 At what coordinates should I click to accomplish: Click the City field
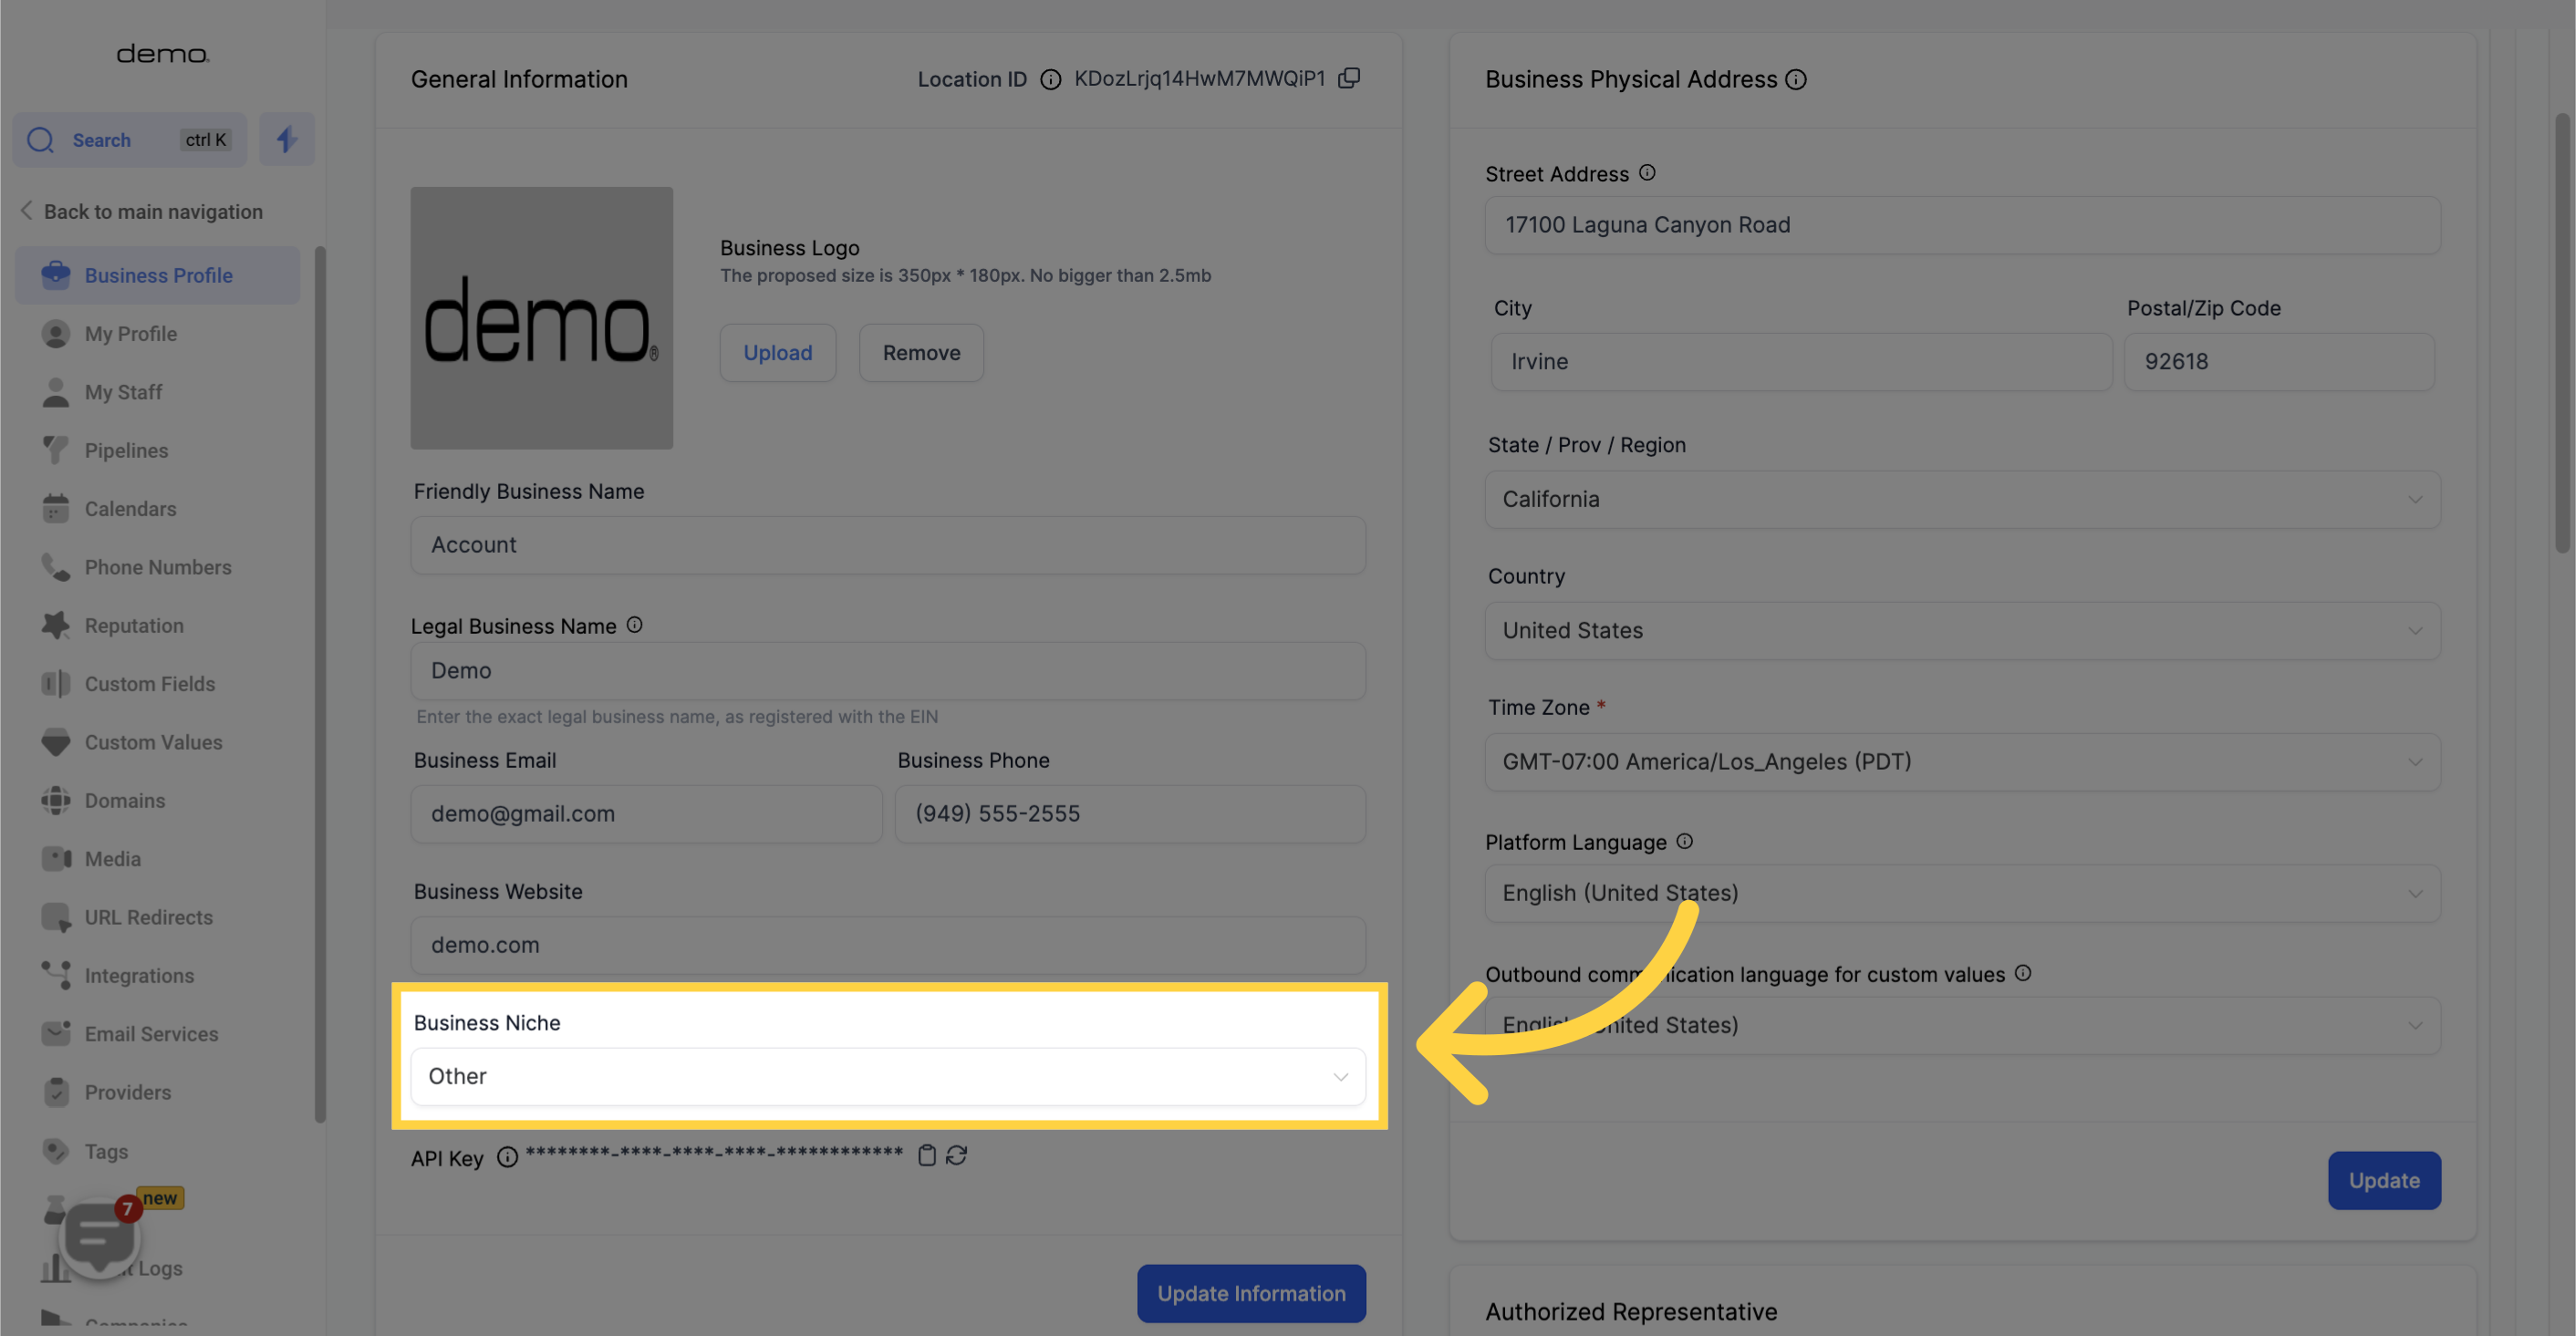[1801, 362]
